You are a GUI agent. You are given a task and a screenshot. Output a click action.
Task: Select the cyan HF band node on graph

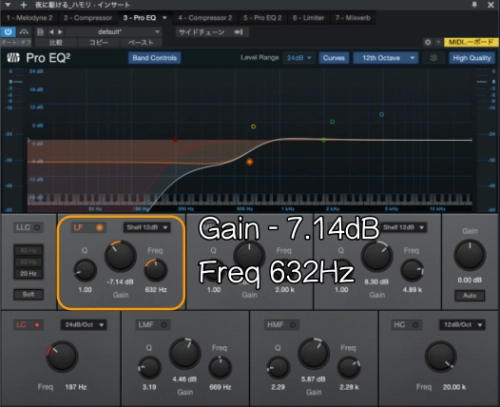coord(381,114)
